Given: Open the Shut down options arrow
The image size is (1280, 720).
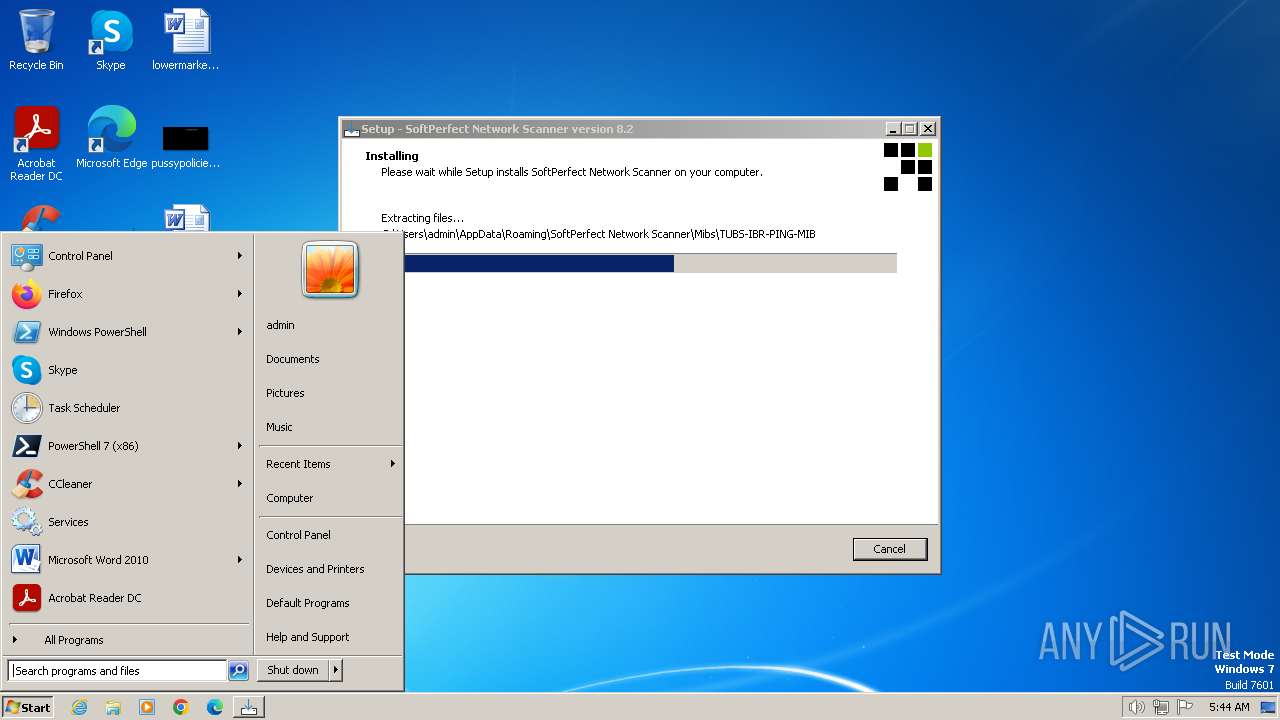Looking at the screenshot, I should click(336, 670).
